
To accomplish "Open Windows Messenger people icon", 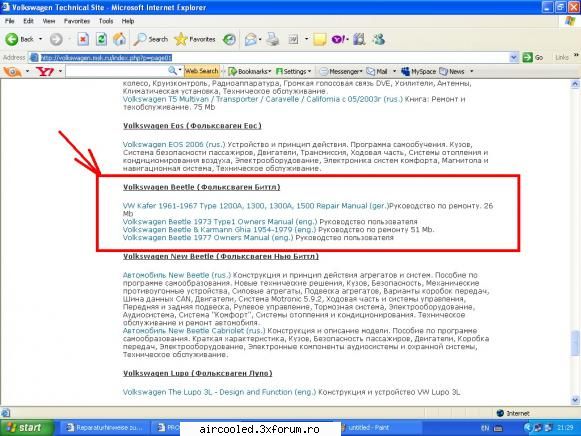I will pyautogui.click(x=378, y=39).
